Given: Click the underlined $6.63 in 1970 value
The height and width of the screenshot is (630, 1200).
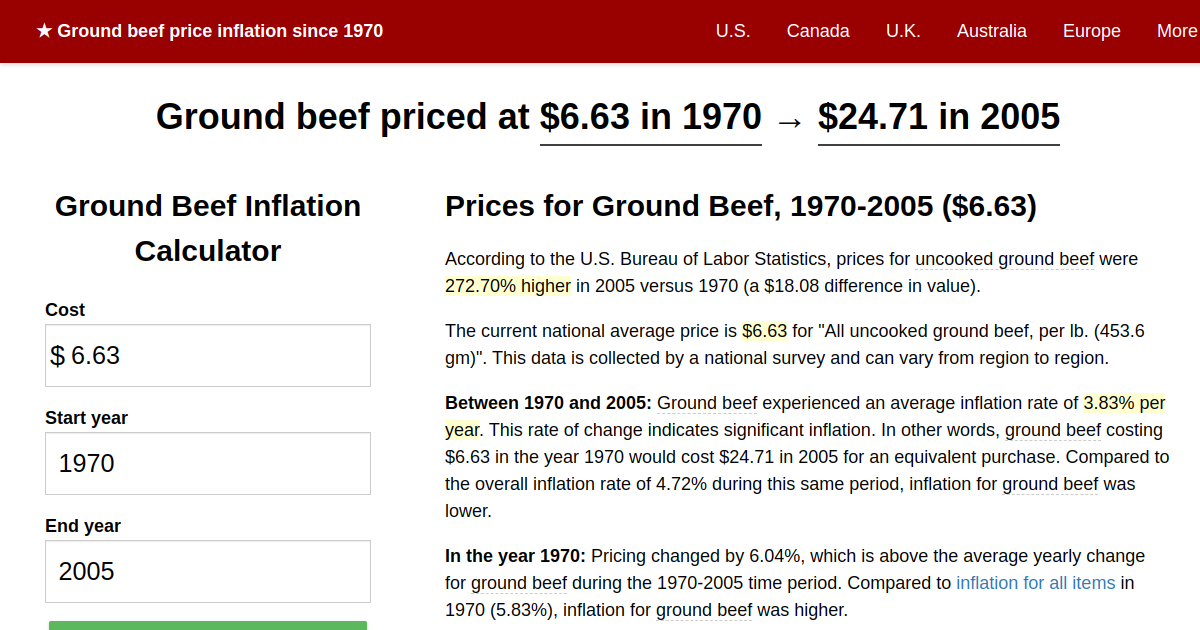Looking at the screenshot, I should coord(650,117).
